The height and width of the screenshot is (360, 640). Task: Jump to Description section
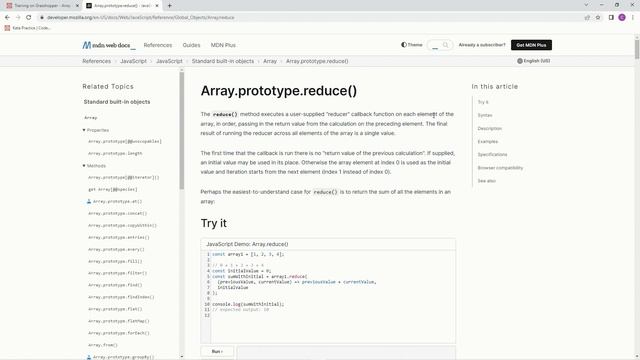point(490,129)
